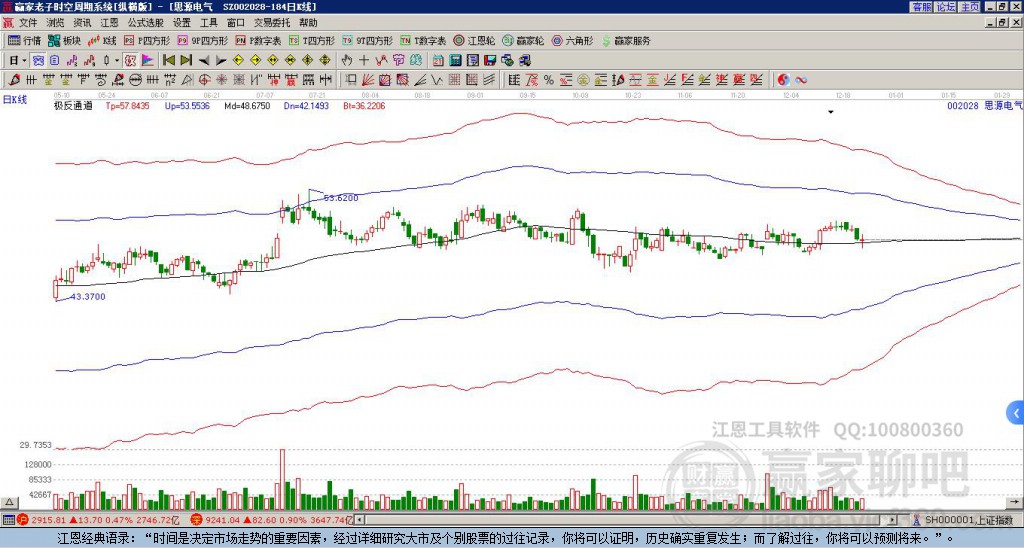
Task: Open the 交易委托 menu
Action: 272,23
